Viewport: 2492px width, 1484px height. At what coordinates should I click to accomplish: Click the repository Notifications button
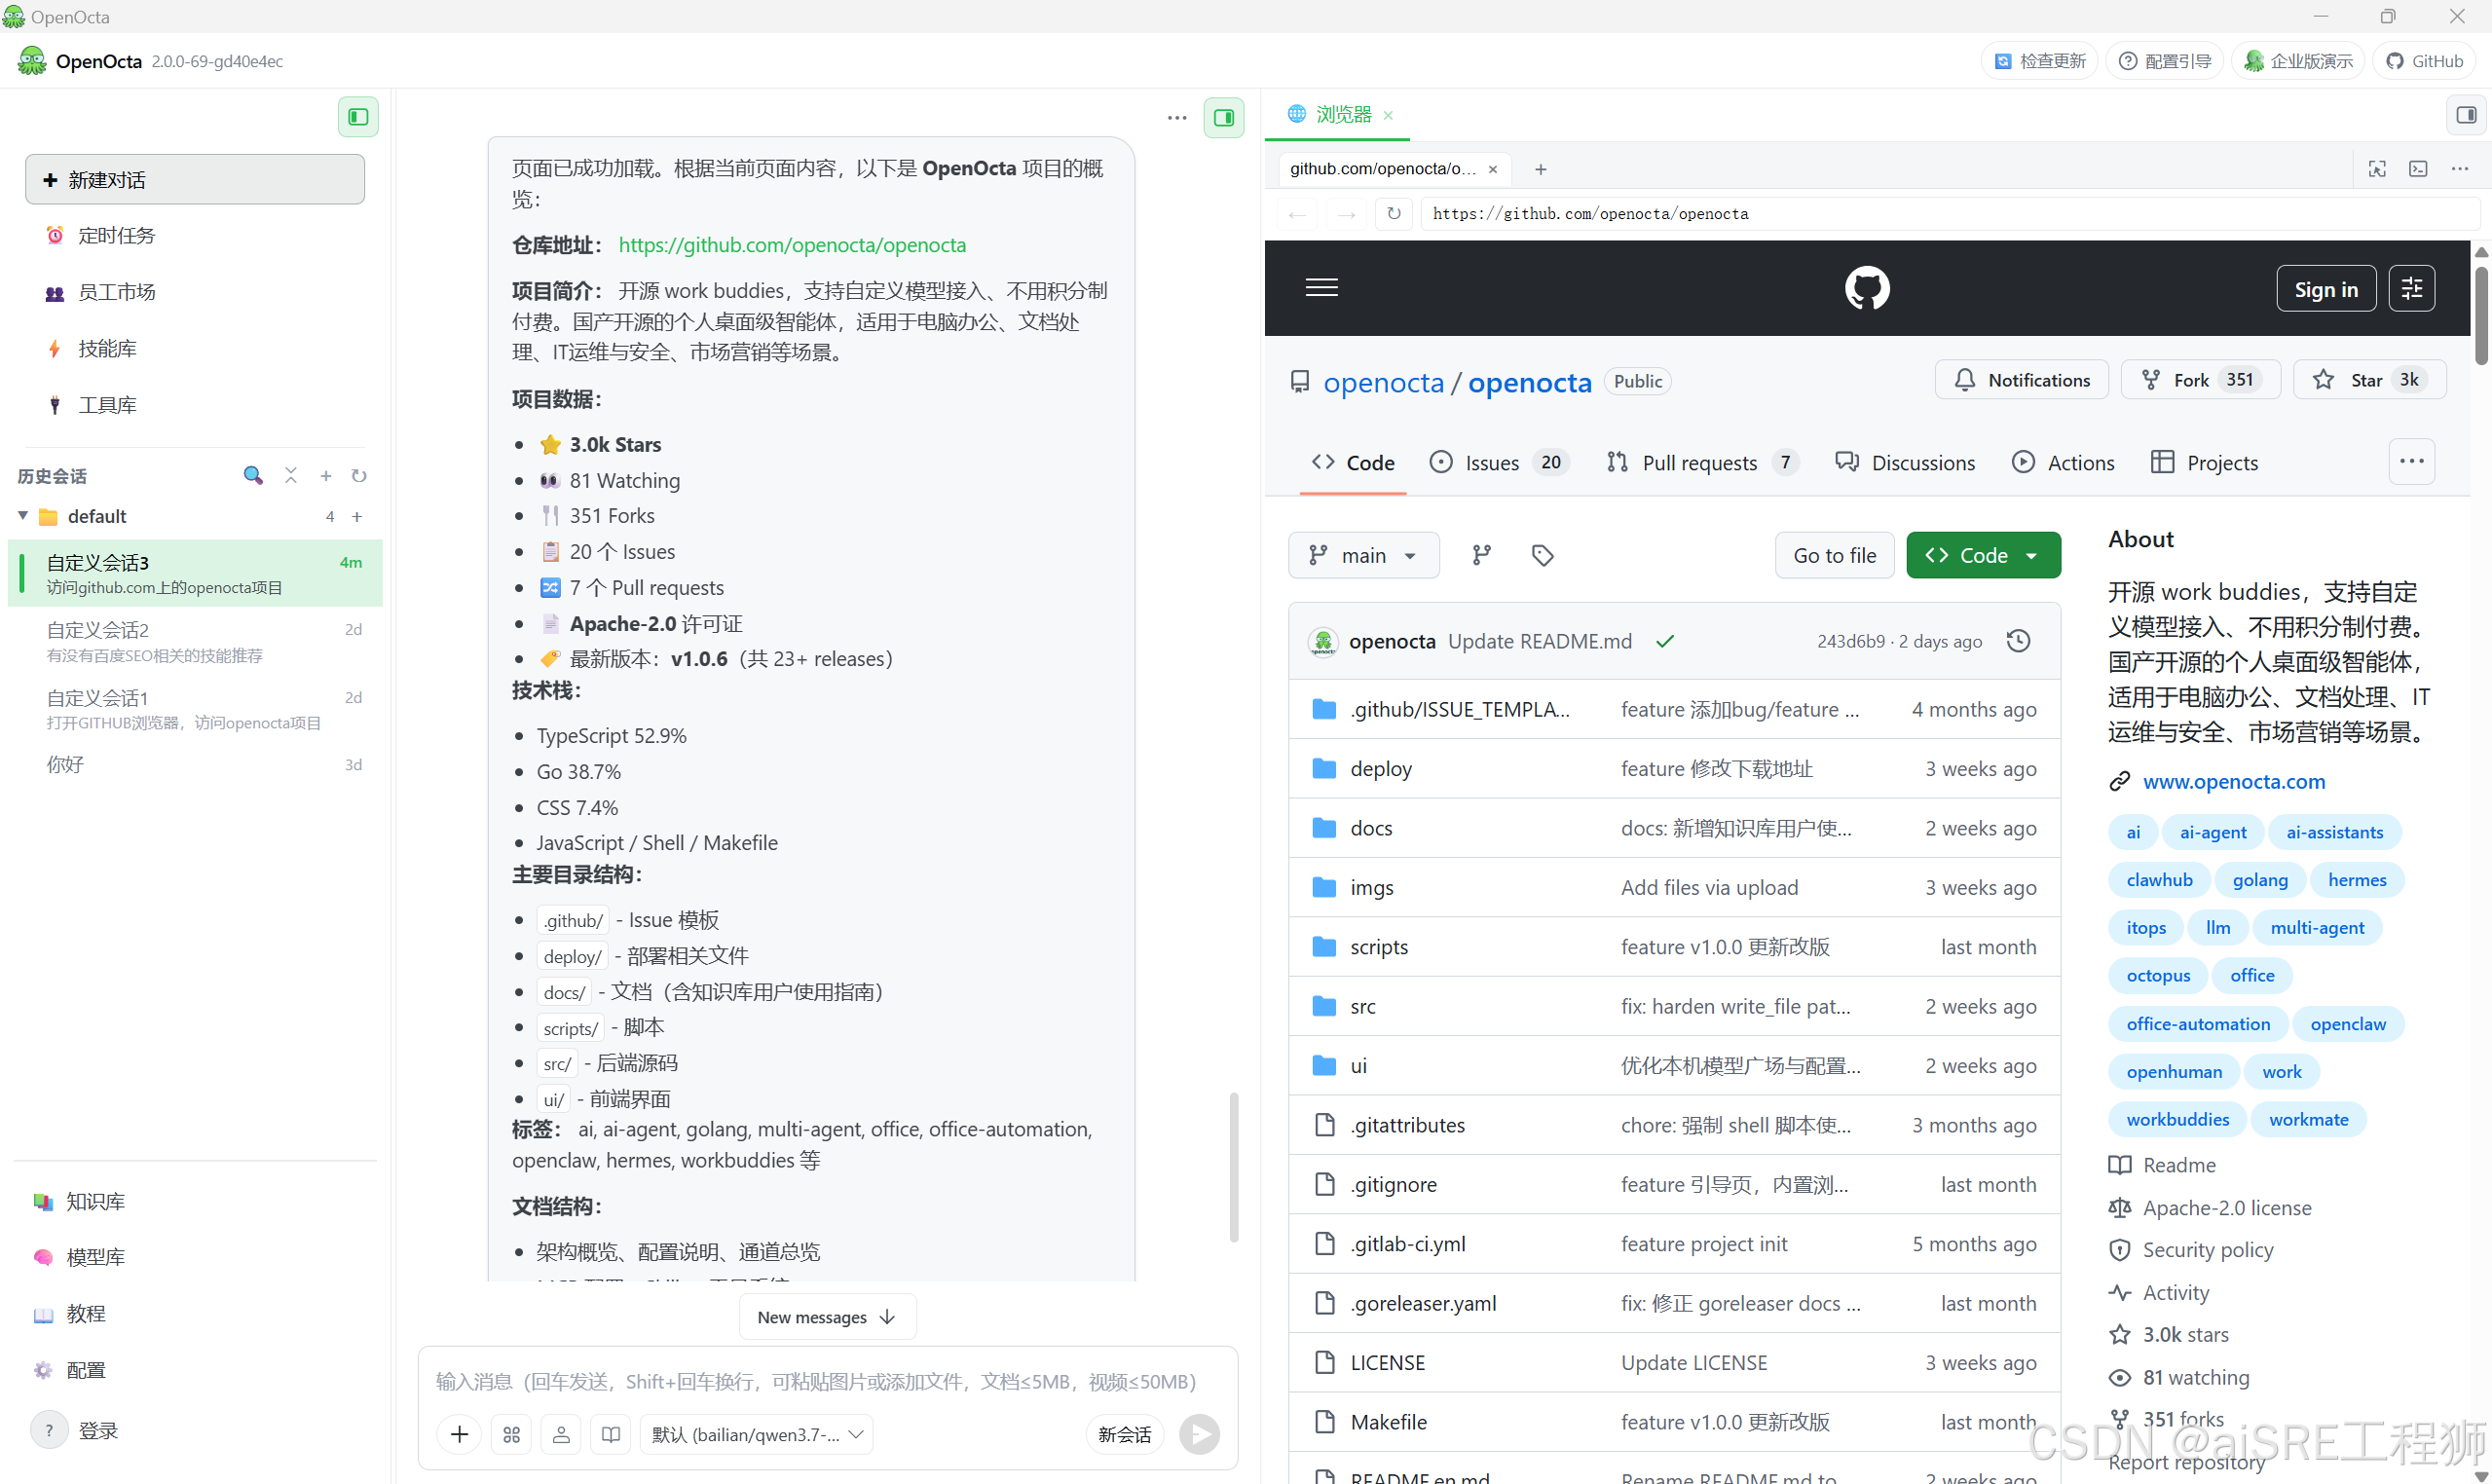[x=2021, y=380]
